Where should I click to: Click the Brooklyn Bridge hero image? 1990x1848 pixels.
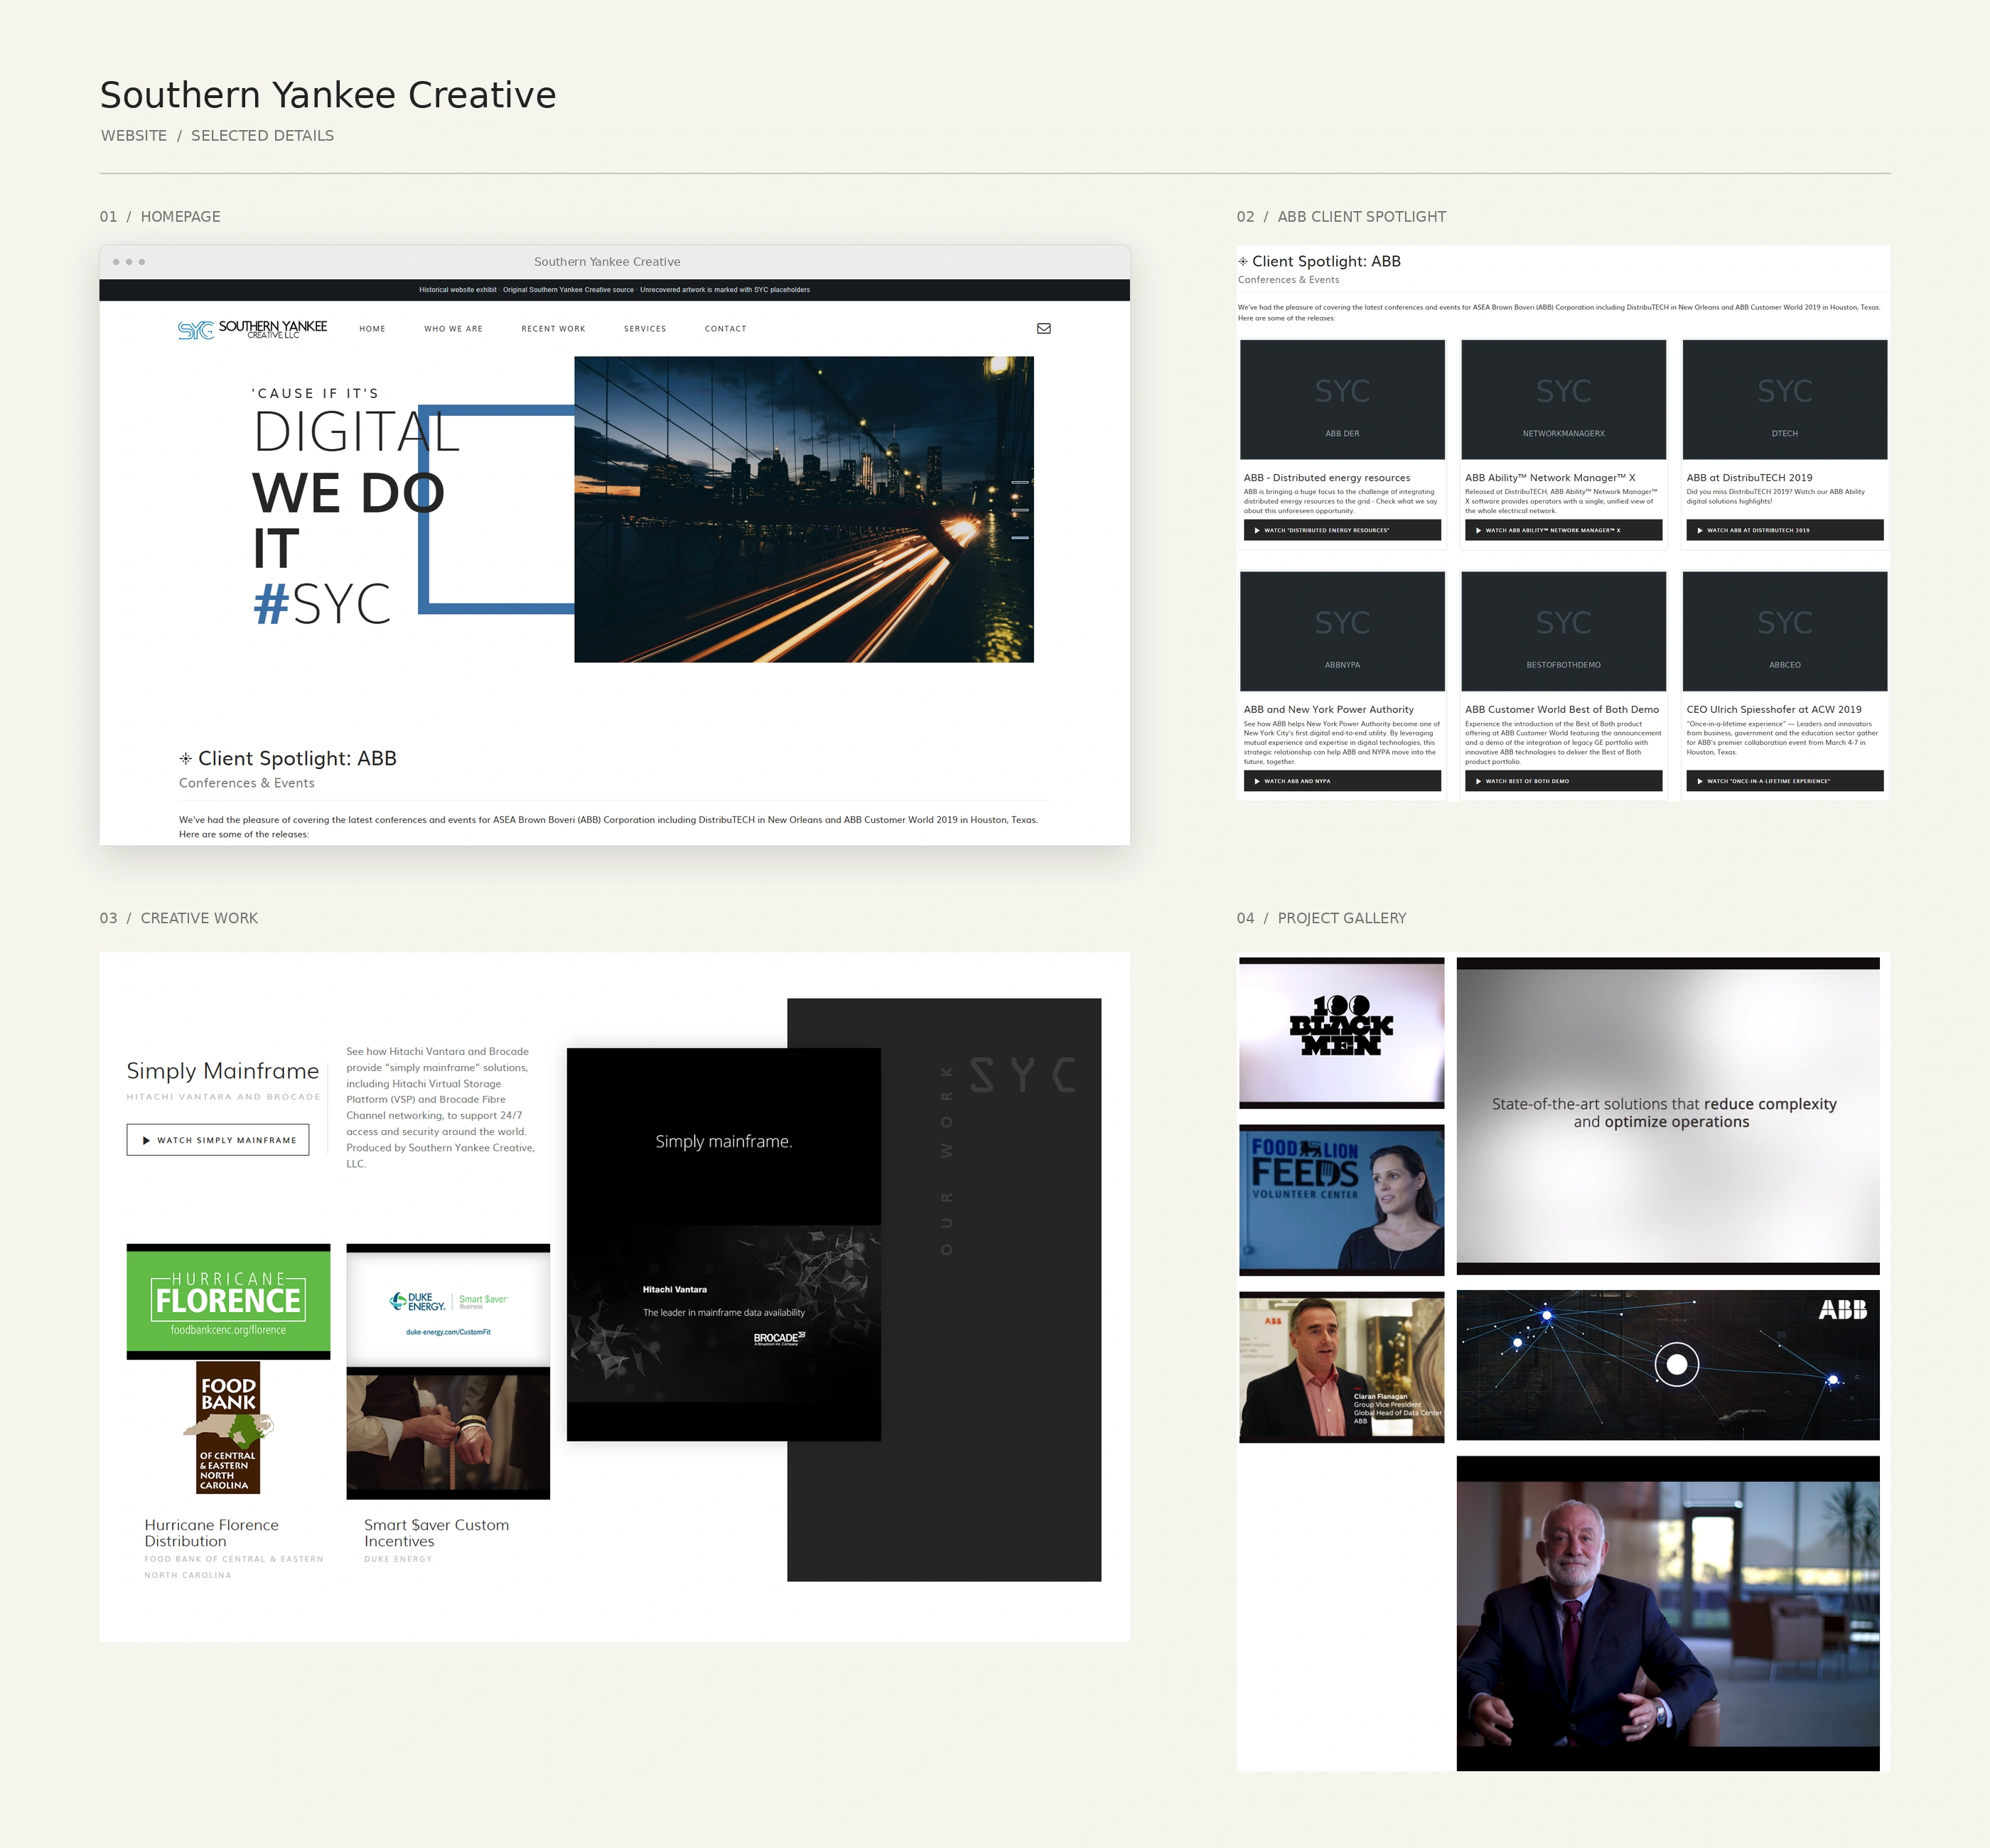click(x=803, y=509)
